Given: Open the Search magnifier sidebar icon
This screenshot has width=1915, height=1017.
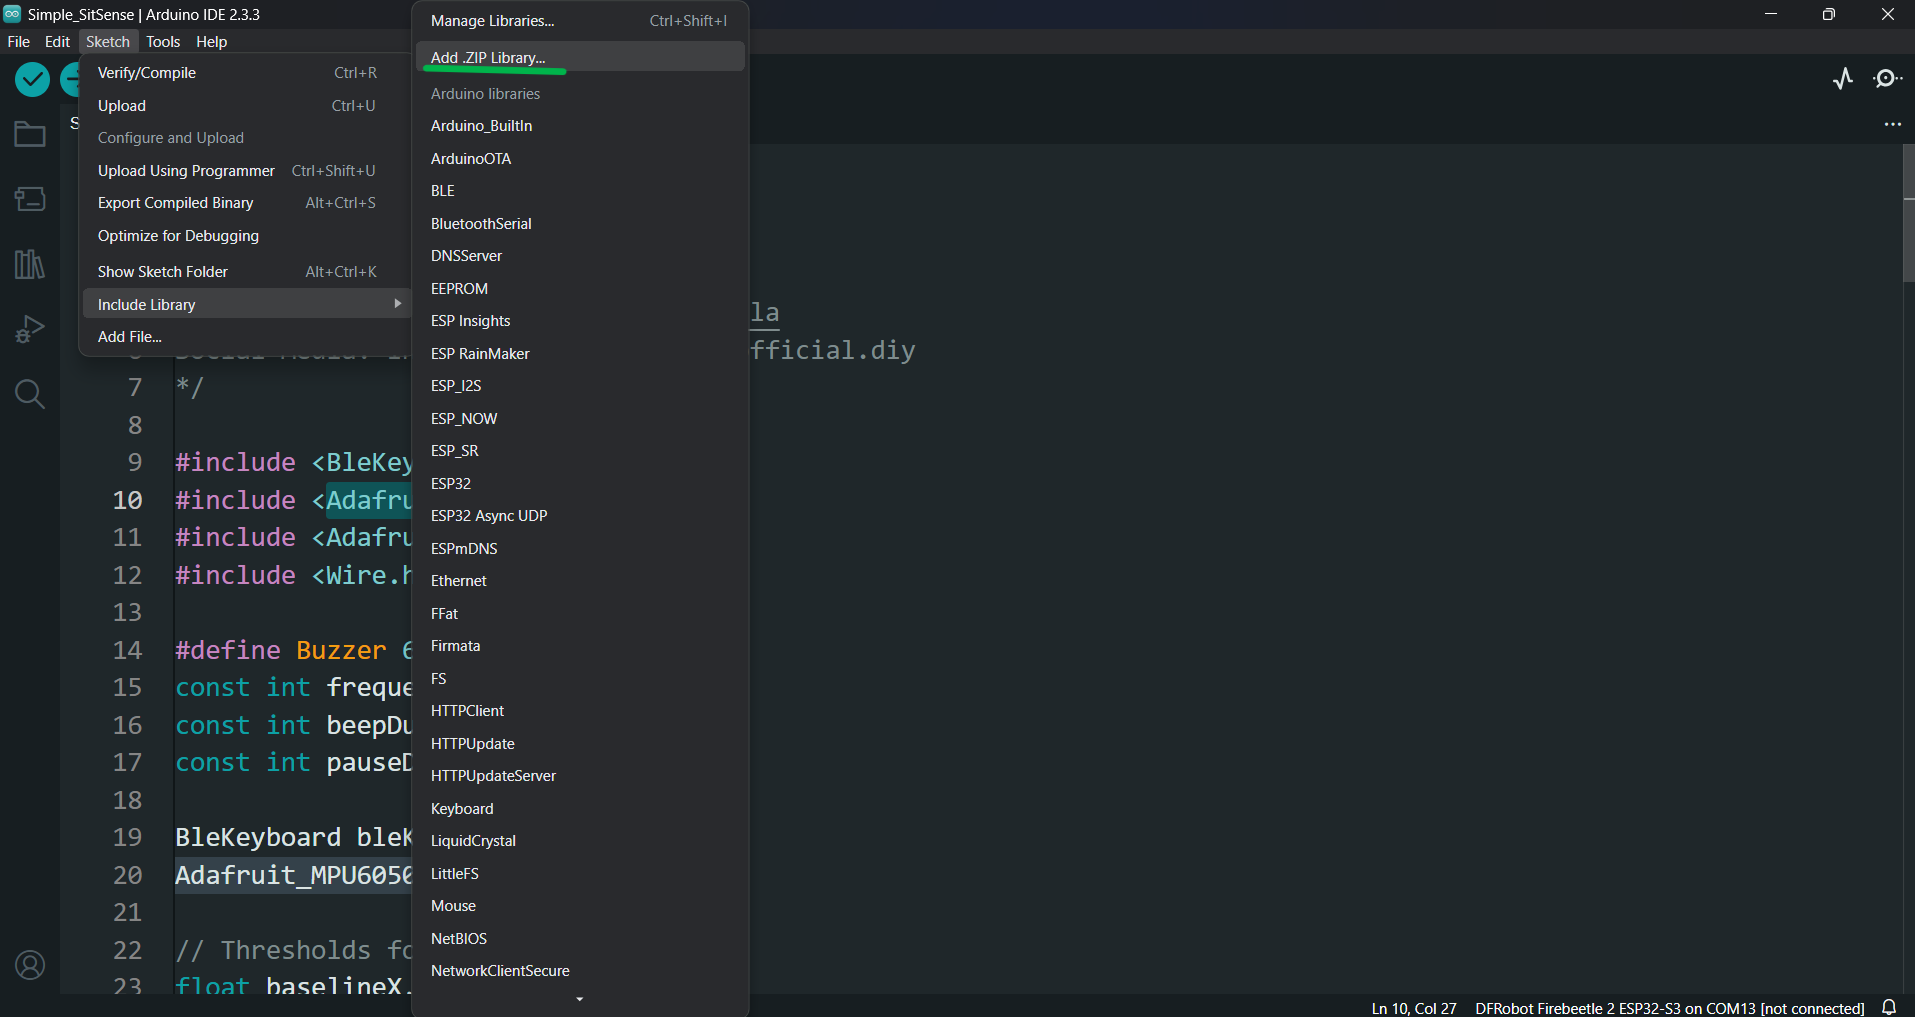Looking at the screenshot, I should click(x=30, y=394).
